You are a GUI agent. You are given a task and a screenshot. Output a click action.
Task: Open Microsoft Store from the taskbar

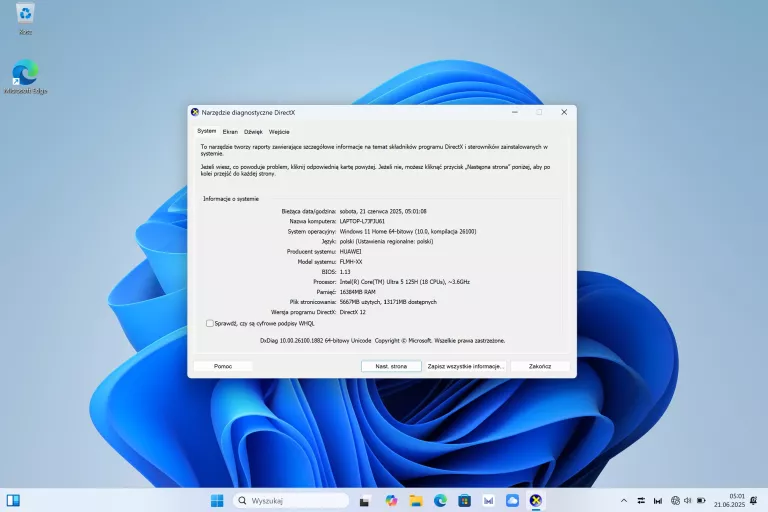tap(464, 500)
